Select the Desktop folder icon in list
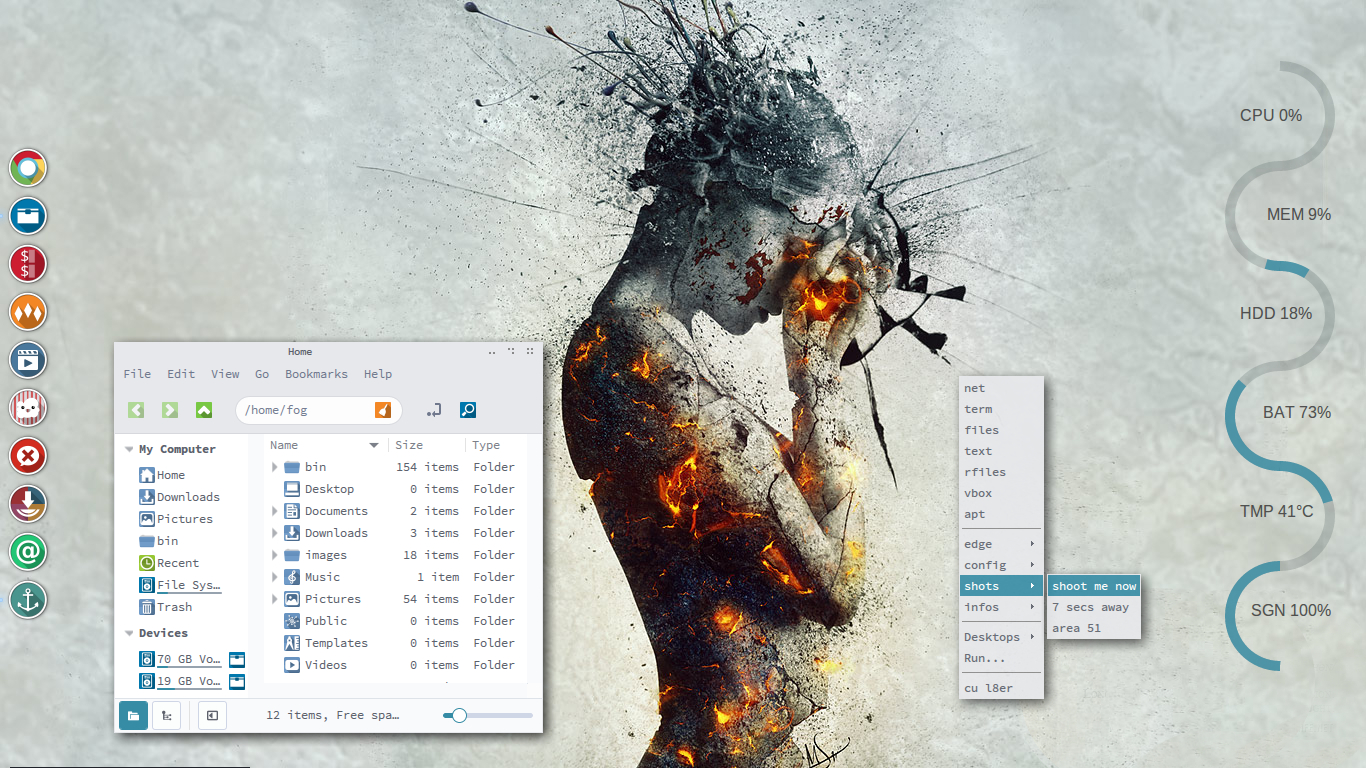The width and height of the screenshot is (1366, 768). pyautogui.click(x=292, y=489)
